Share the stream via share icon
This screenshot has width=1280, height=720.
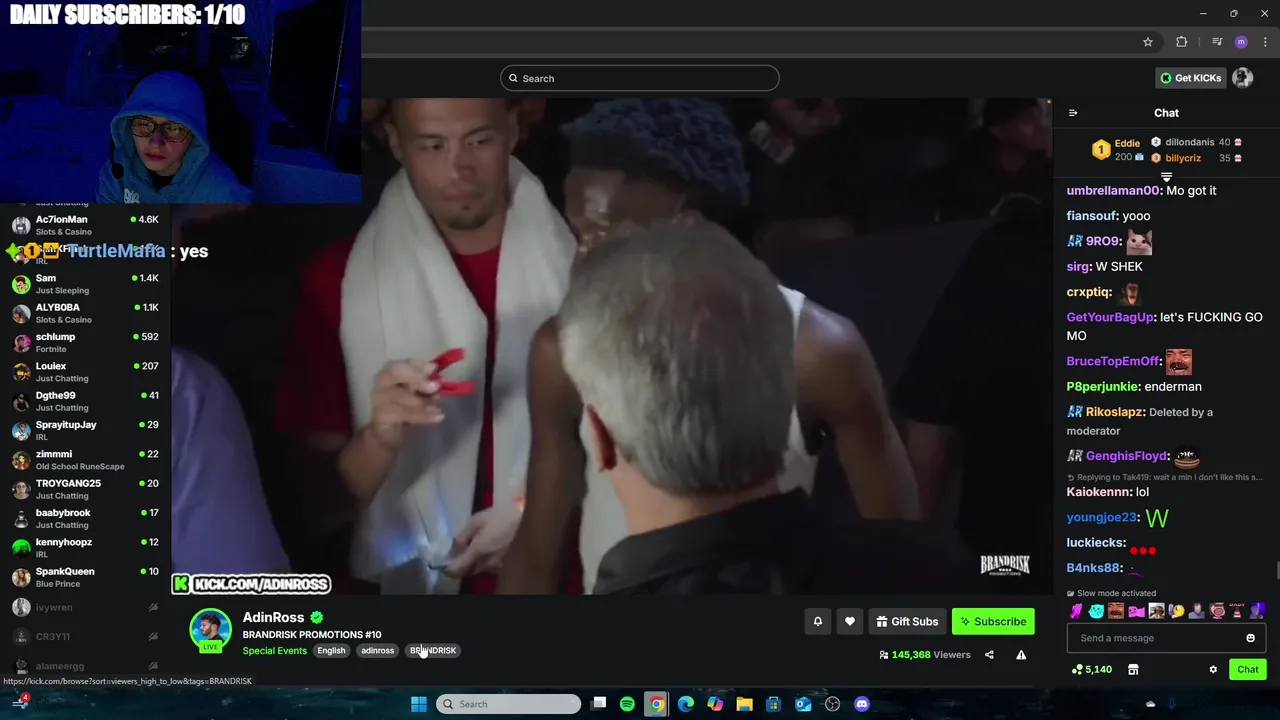click(989, 655)
